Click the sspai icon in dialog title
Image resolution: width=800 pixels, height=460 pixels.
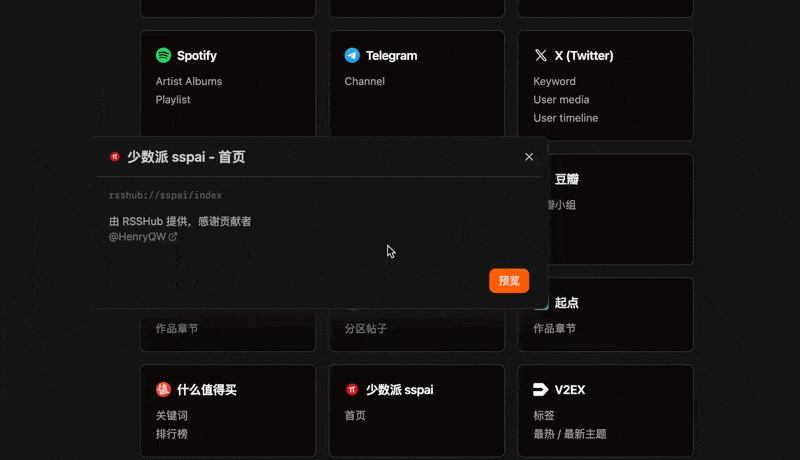click(x=115, y=157)
